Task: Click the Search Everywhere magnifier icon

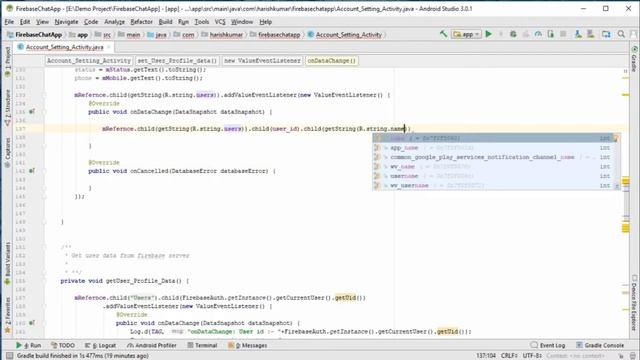Action: pyautogui.click(x=621, y=34)
